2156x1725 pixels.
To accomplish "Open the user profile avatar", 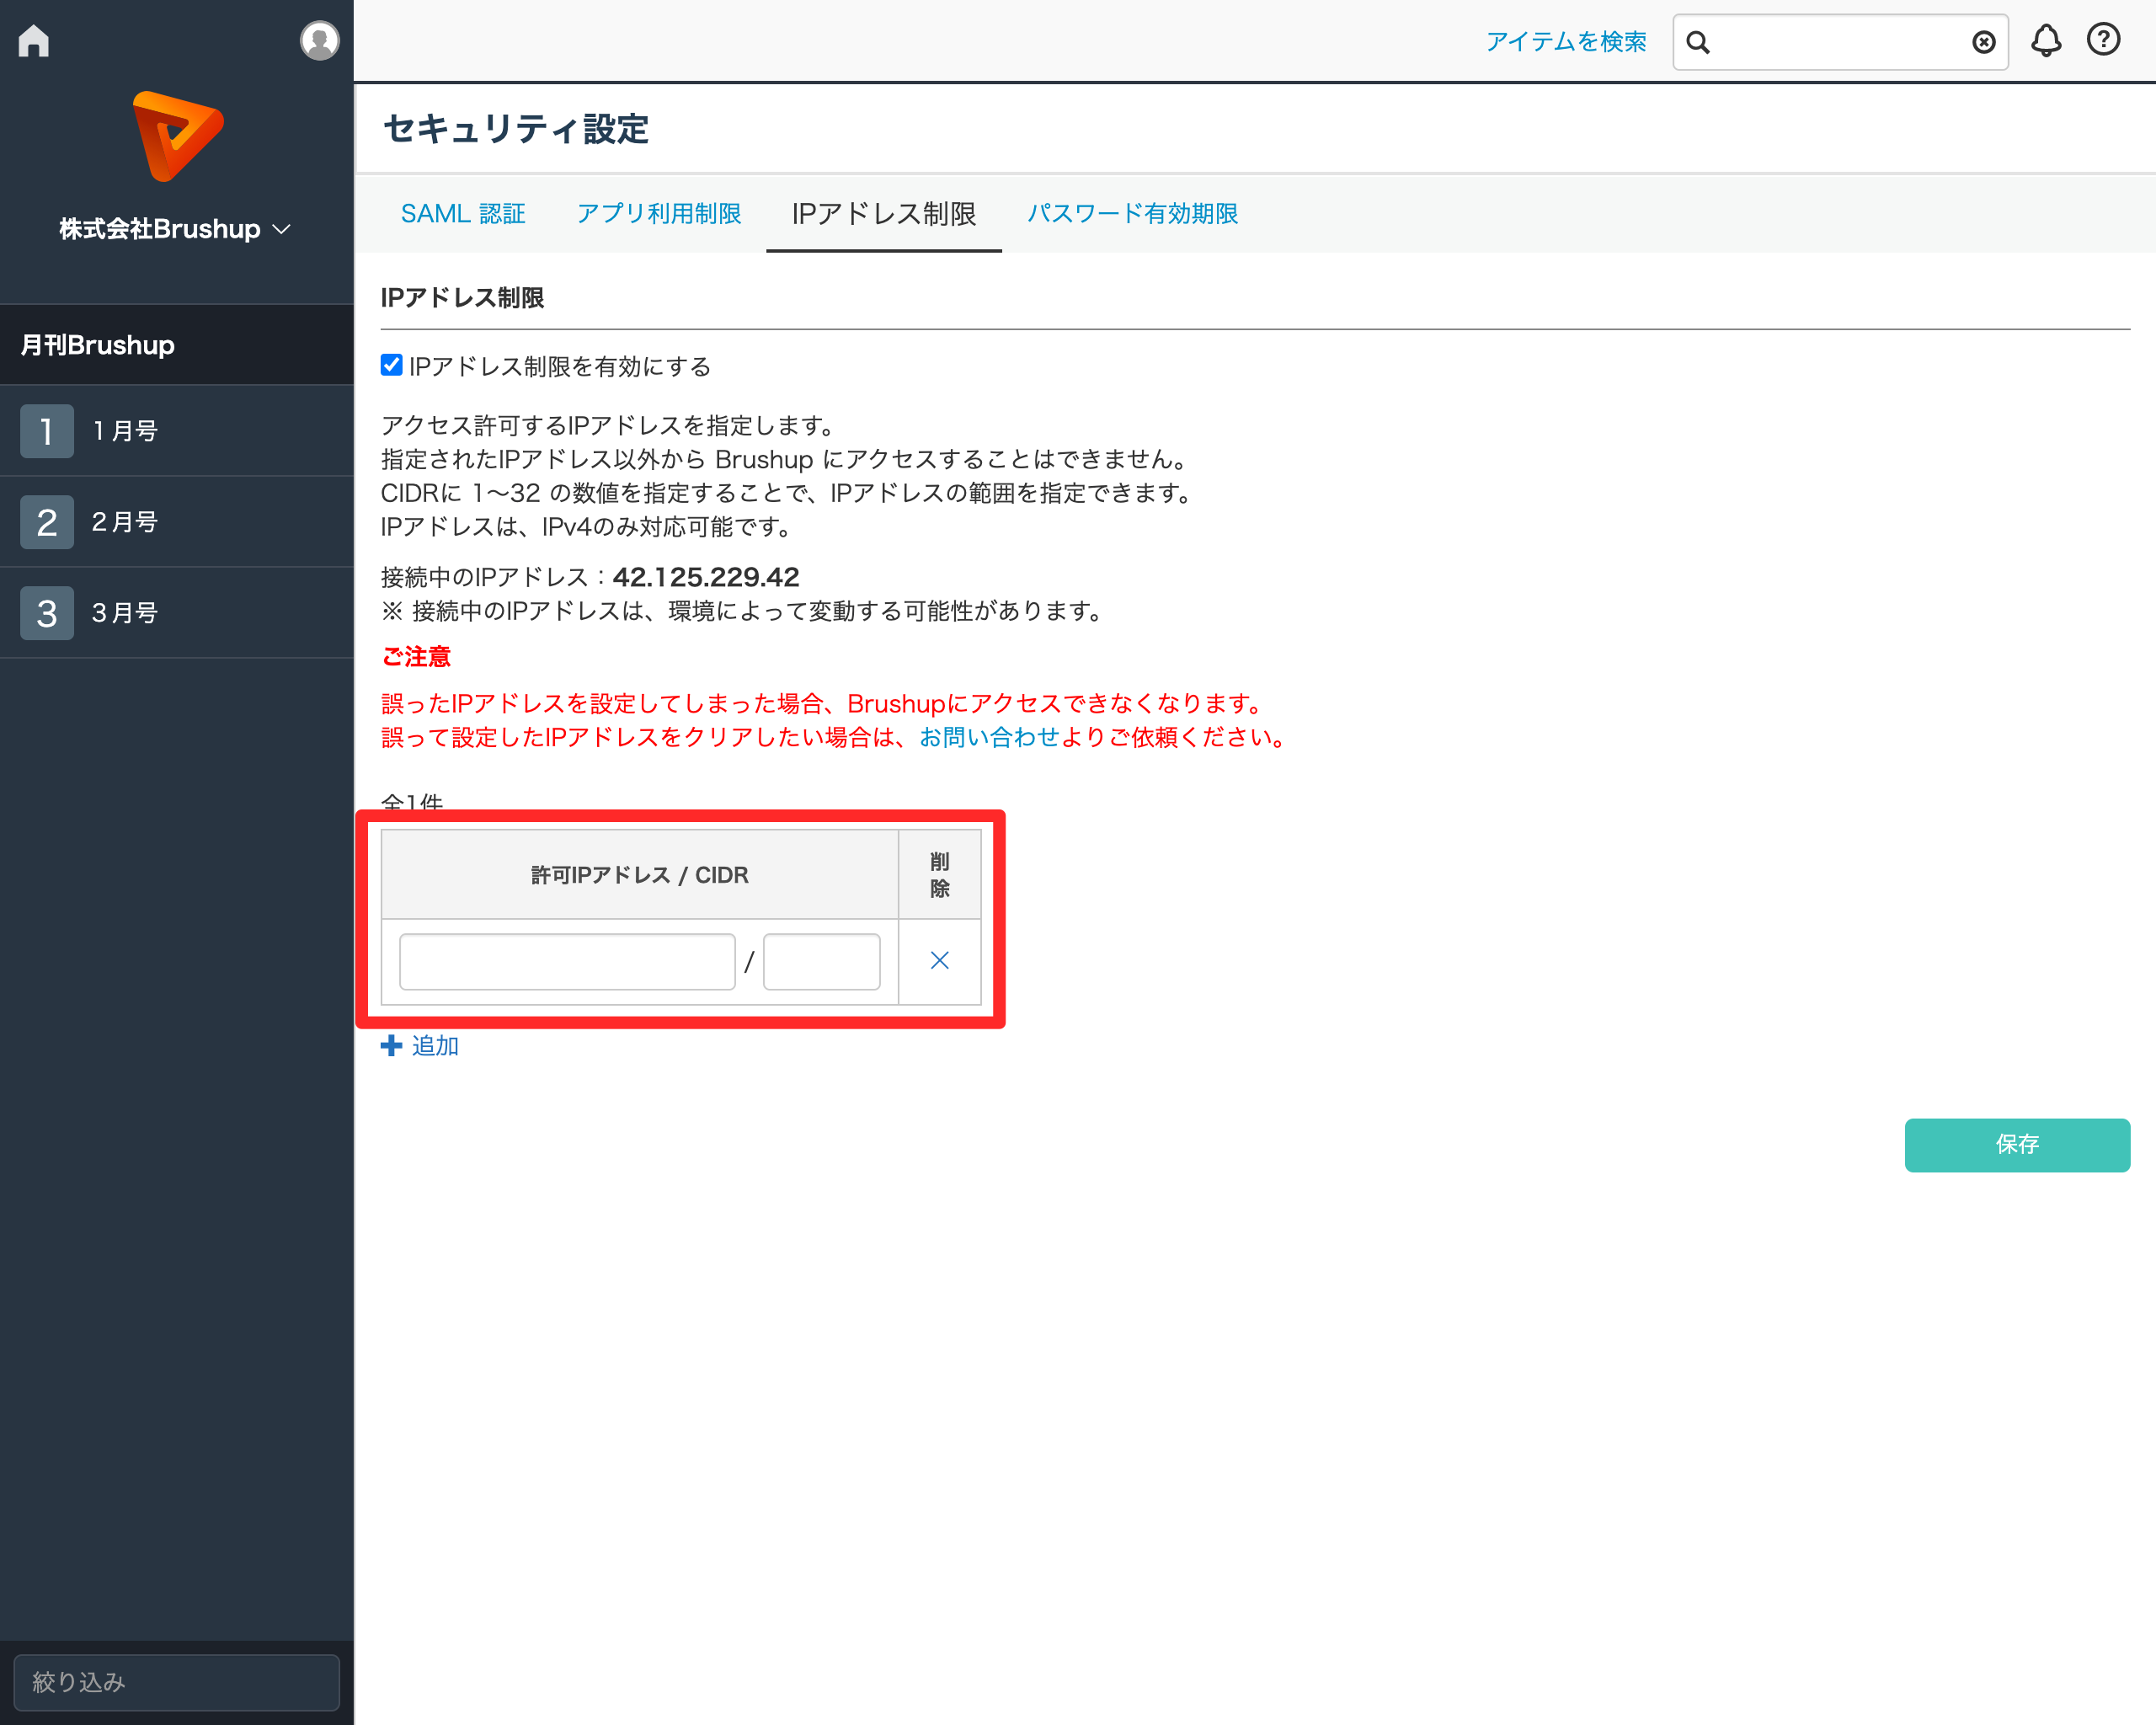I will [x=319, y=41].
